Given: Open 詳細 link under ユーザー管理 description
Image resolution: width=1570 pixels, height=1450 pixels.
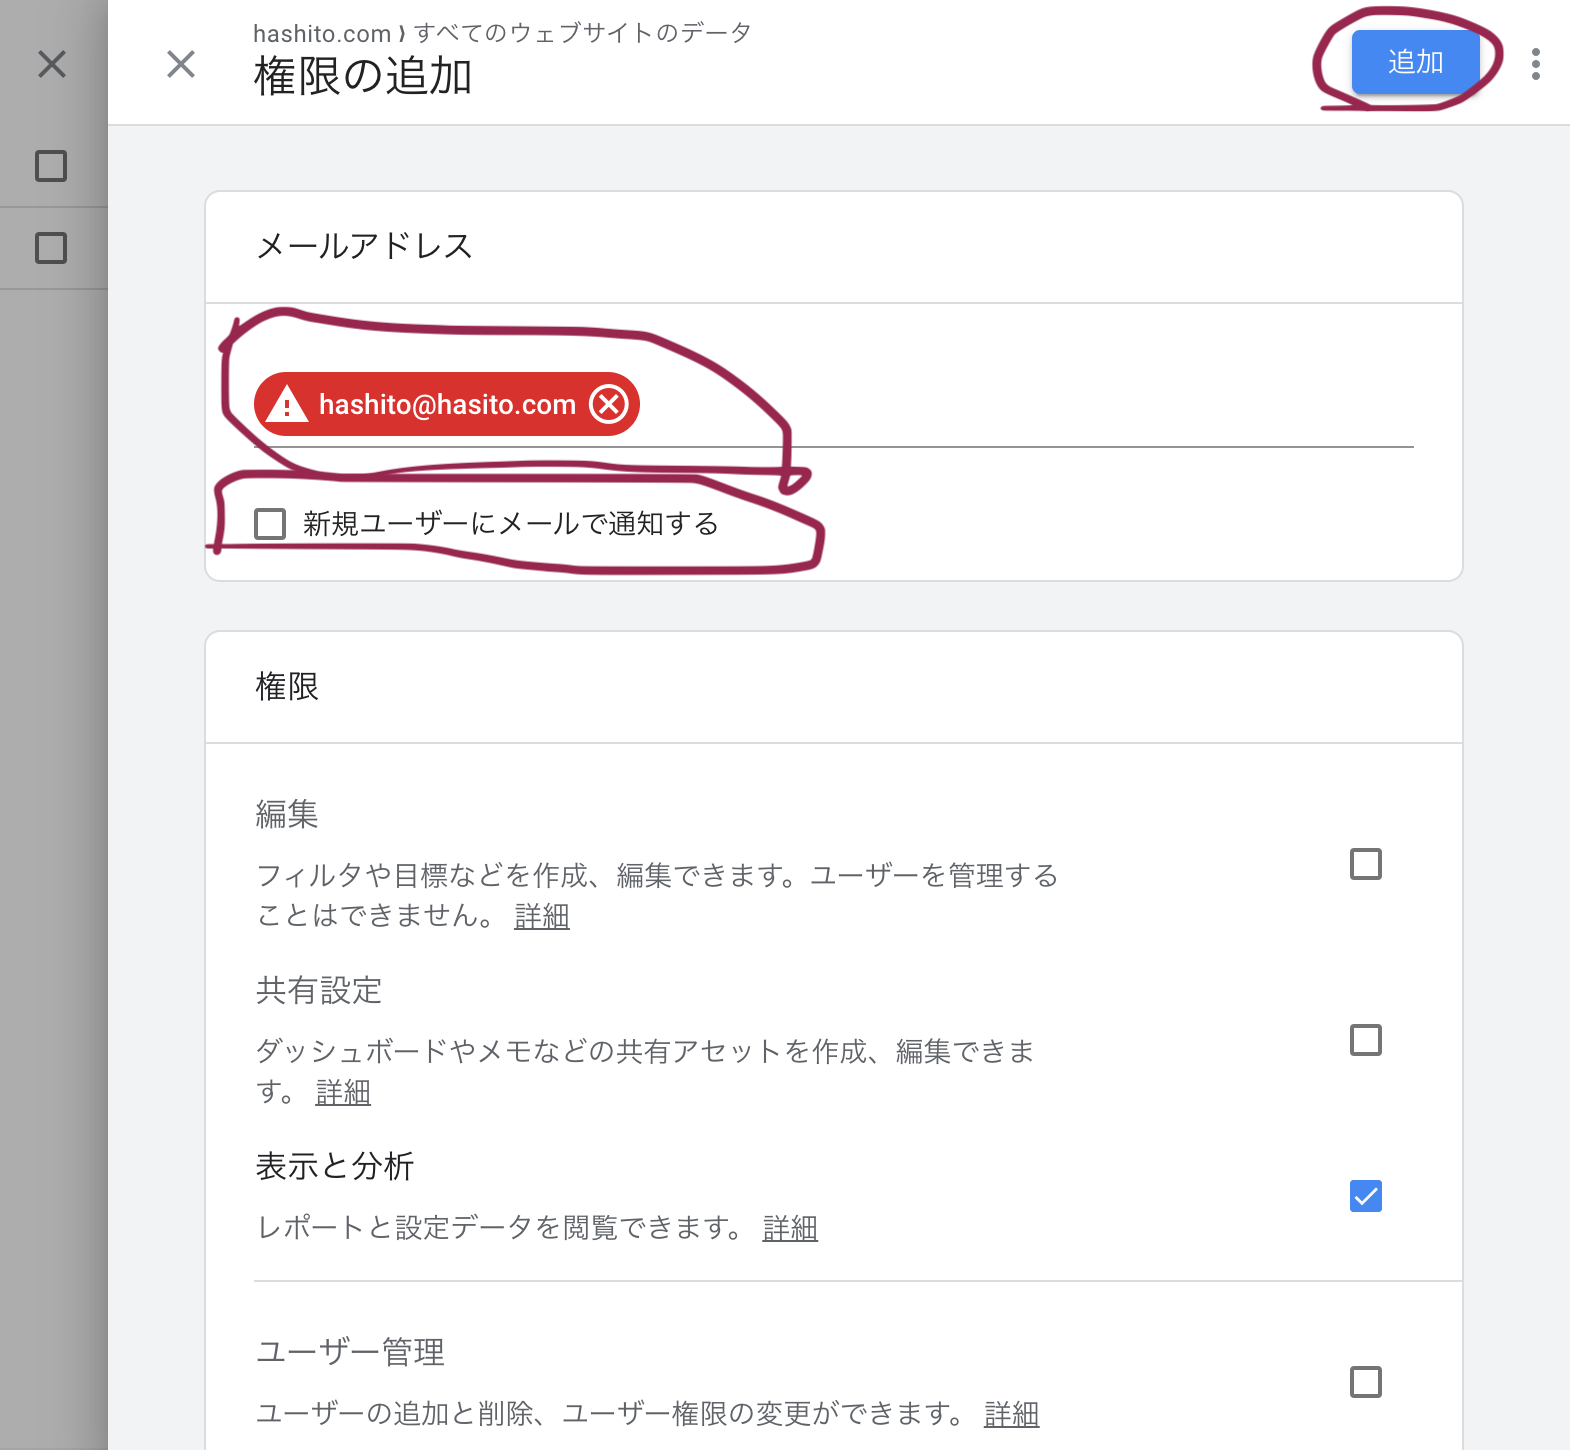Looking at the screenshot, I should click(1011, 1414).
